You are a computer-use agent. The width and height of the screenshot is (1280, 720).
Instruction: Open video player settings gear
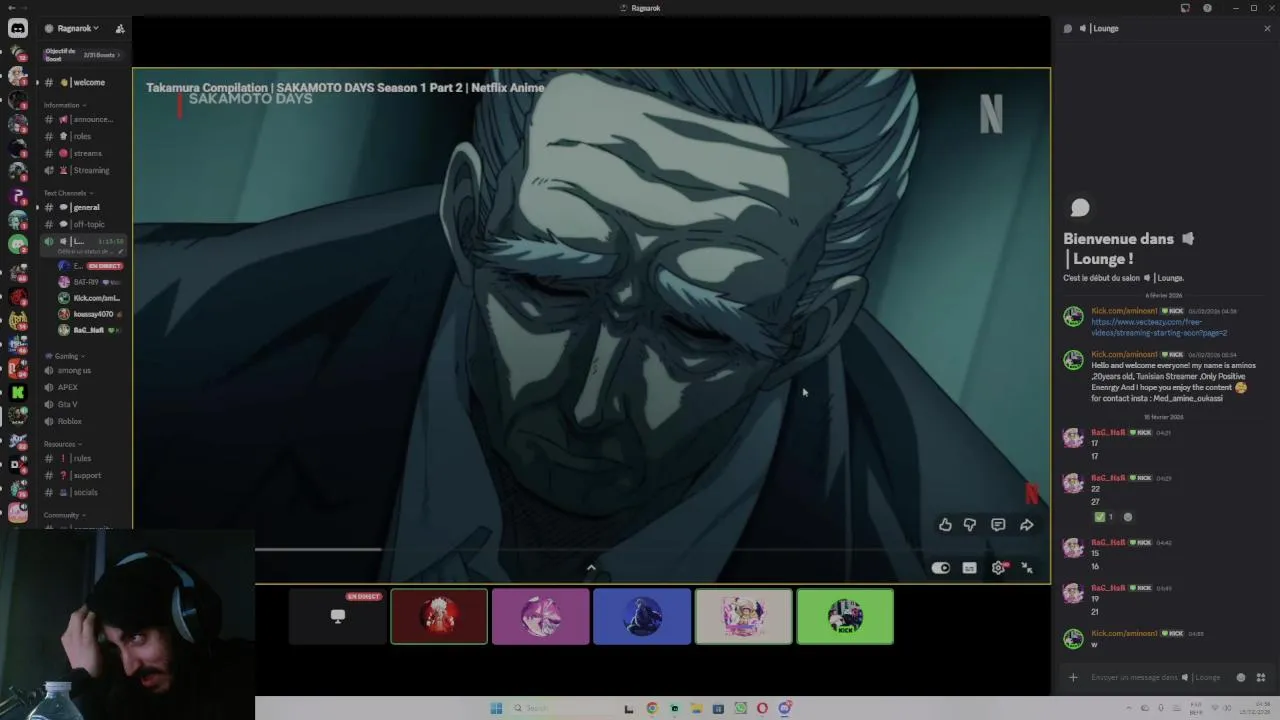998,568
